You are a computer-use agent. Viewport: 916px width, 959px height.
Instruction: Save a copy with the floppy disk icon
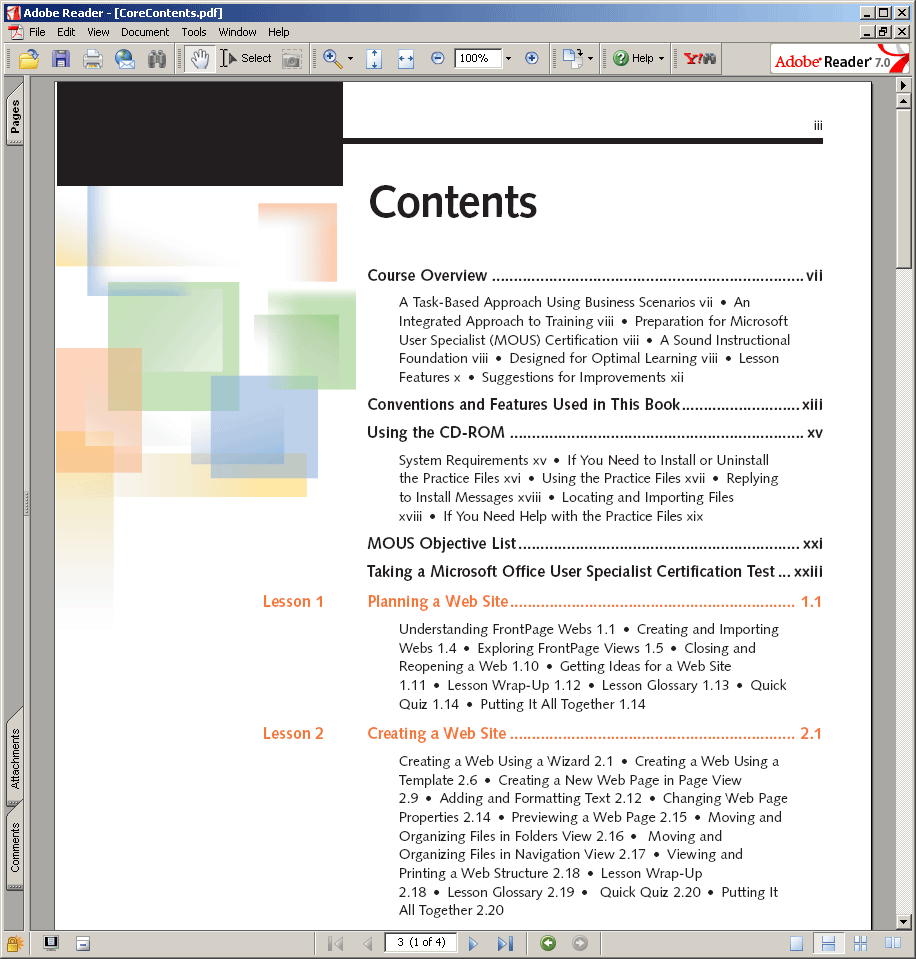61,59
